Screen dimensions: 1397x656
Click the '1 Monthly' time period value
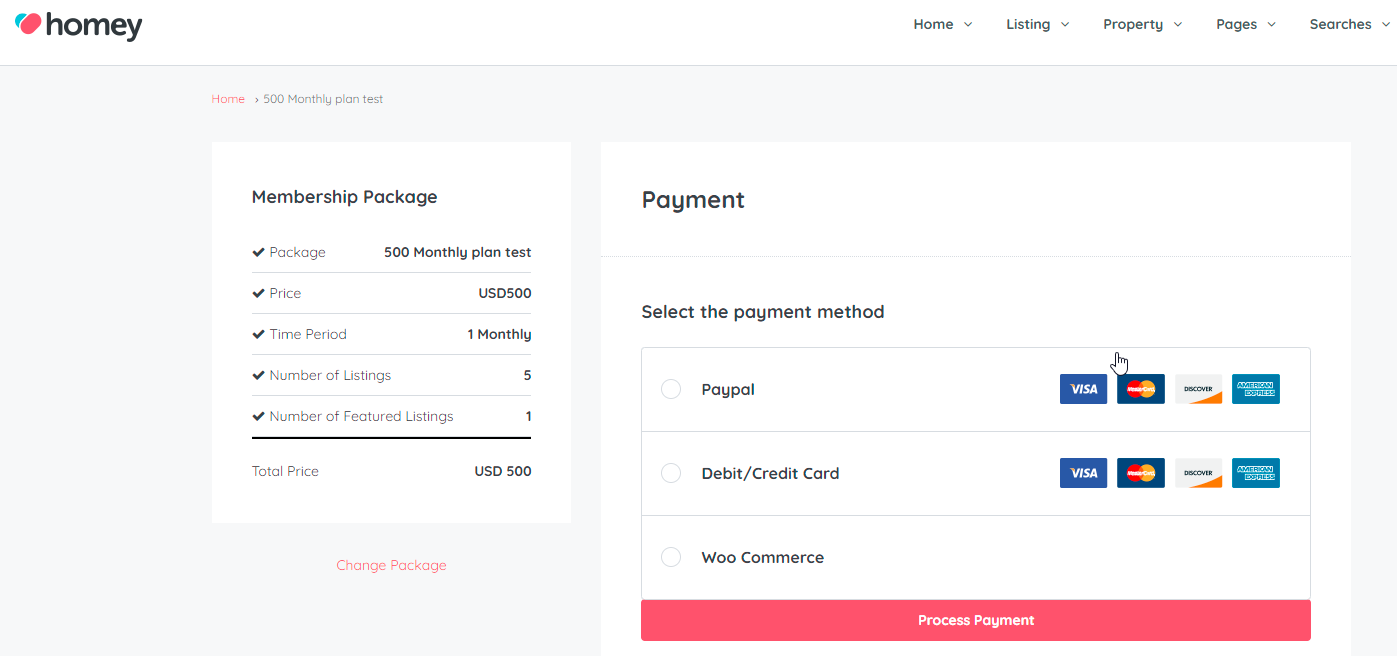499,334
